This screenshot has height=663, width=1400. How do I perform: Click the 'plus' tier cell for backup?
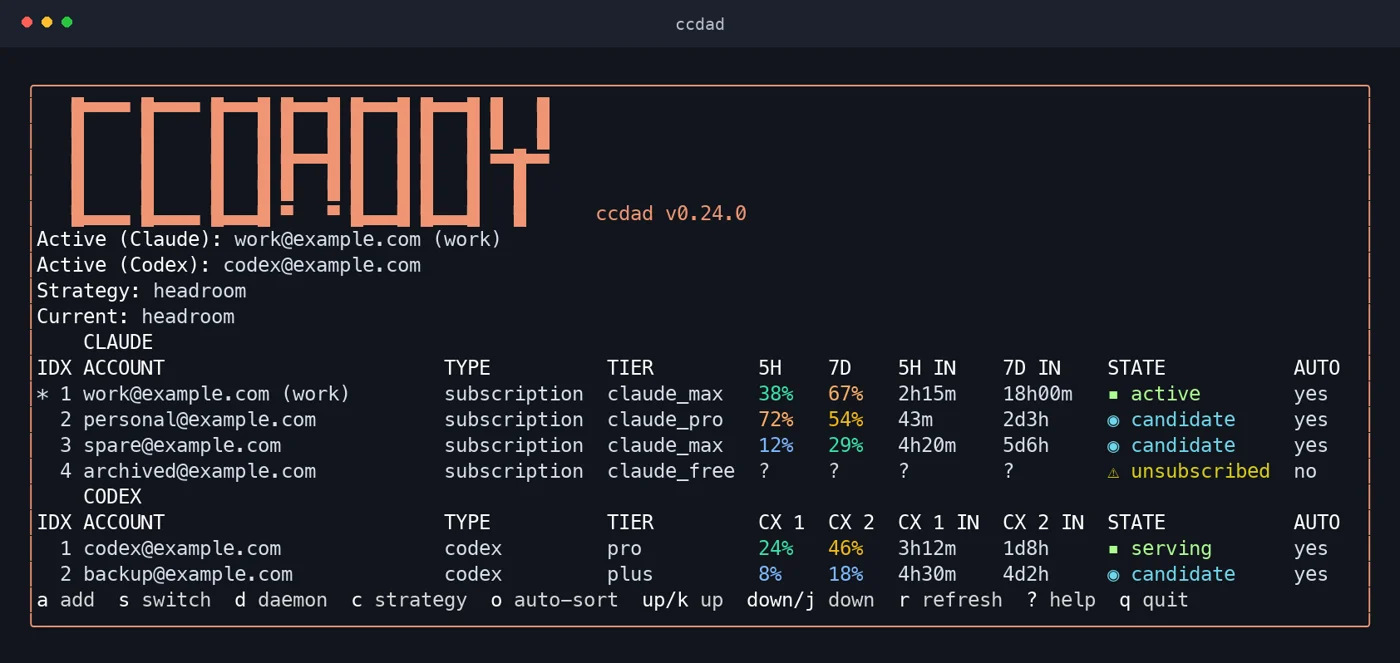[630, 575]
